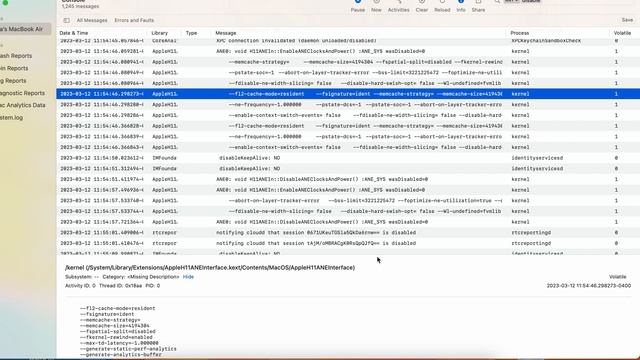Screen dimensions: 640x360
Task: Toggle the Activities toolbar button
Action: [398, 6]
